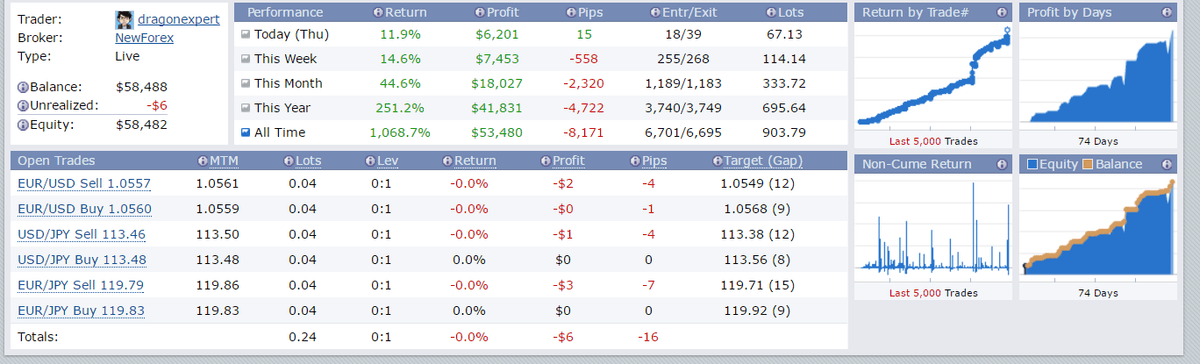Open the dragonexpert trader profile link
This screenshot has width=1200, height=364.
(178, 20)
